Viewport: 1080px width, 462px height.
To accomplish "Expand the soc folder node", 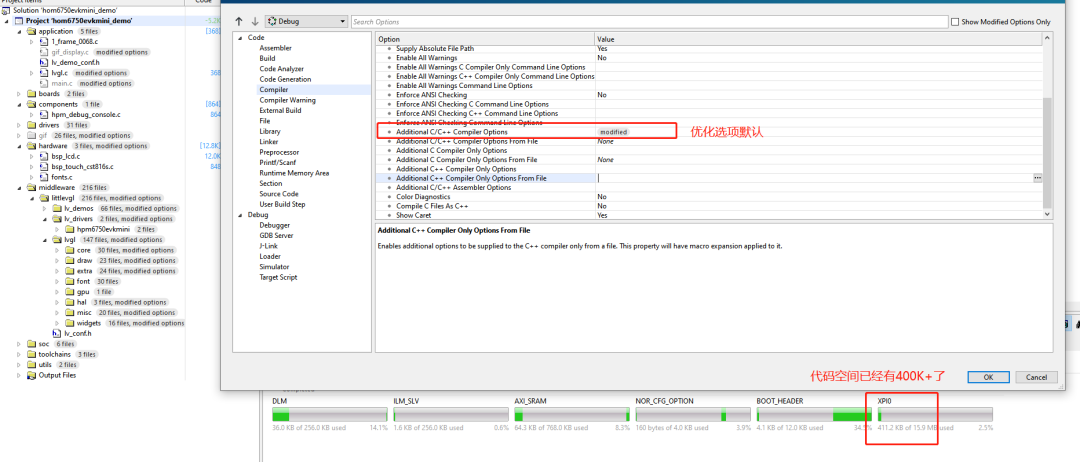I will click(x=19, y=344).
